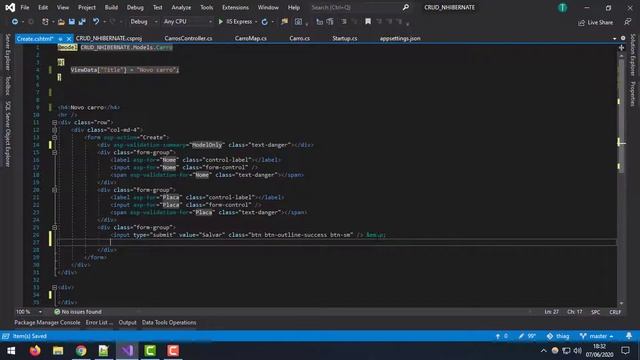Open the 100 % zoom level dropdown
Viewport: 640px width, 360px height.
(29, 312)
